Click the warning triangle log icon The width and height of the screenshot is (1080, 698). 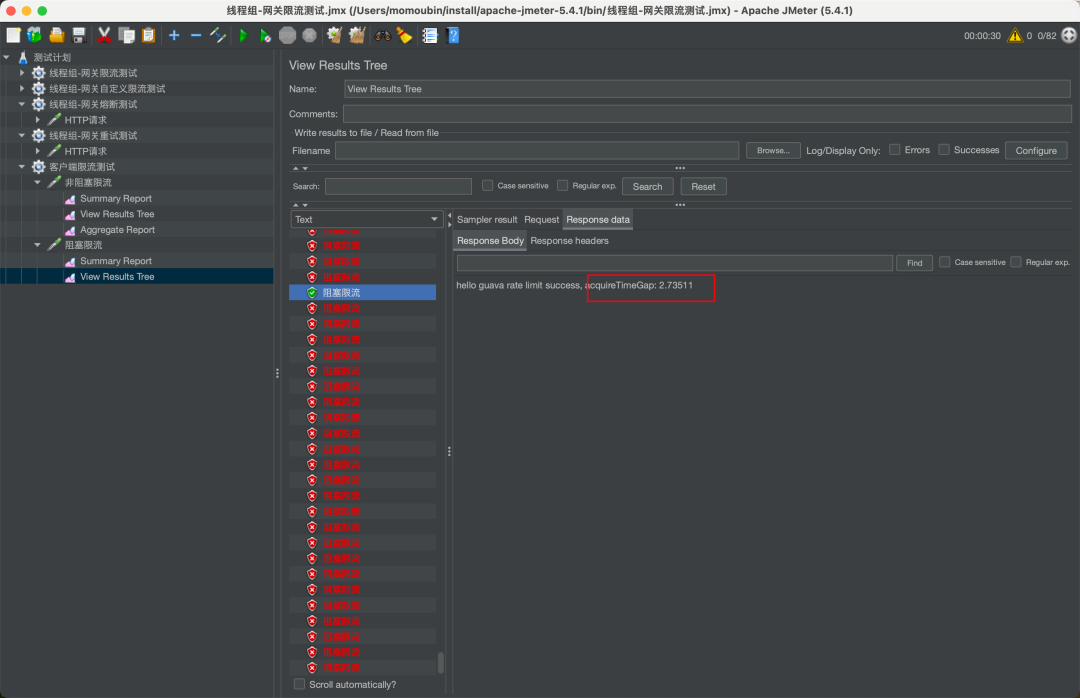(1015, 35)
